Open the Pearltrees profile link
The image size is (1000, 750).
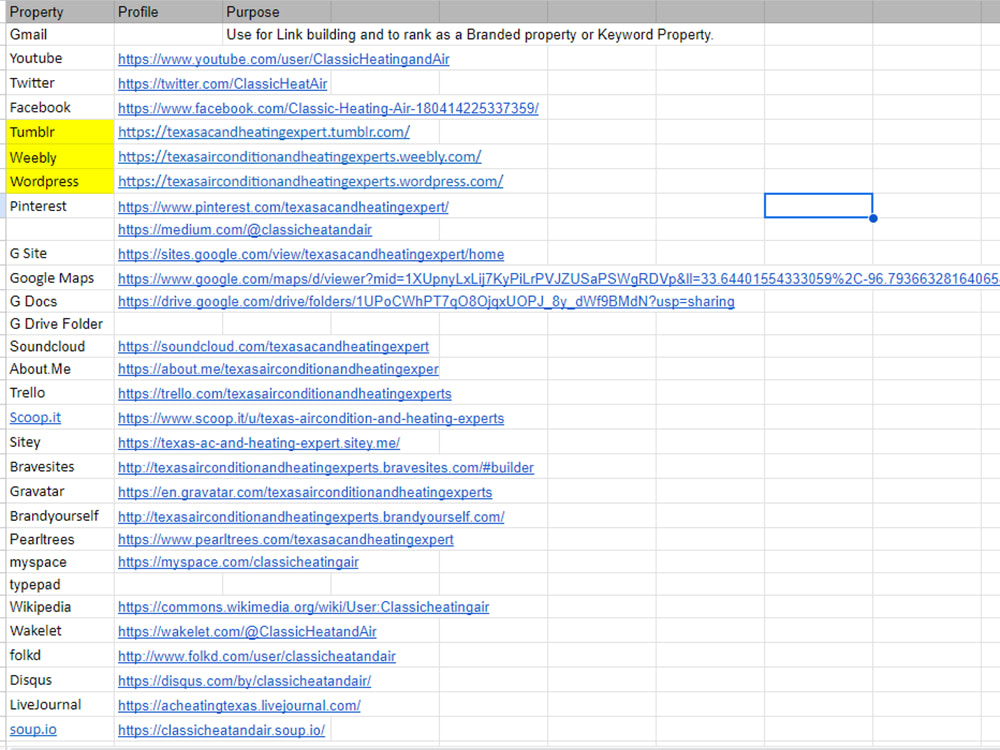(x=286, y=540)
